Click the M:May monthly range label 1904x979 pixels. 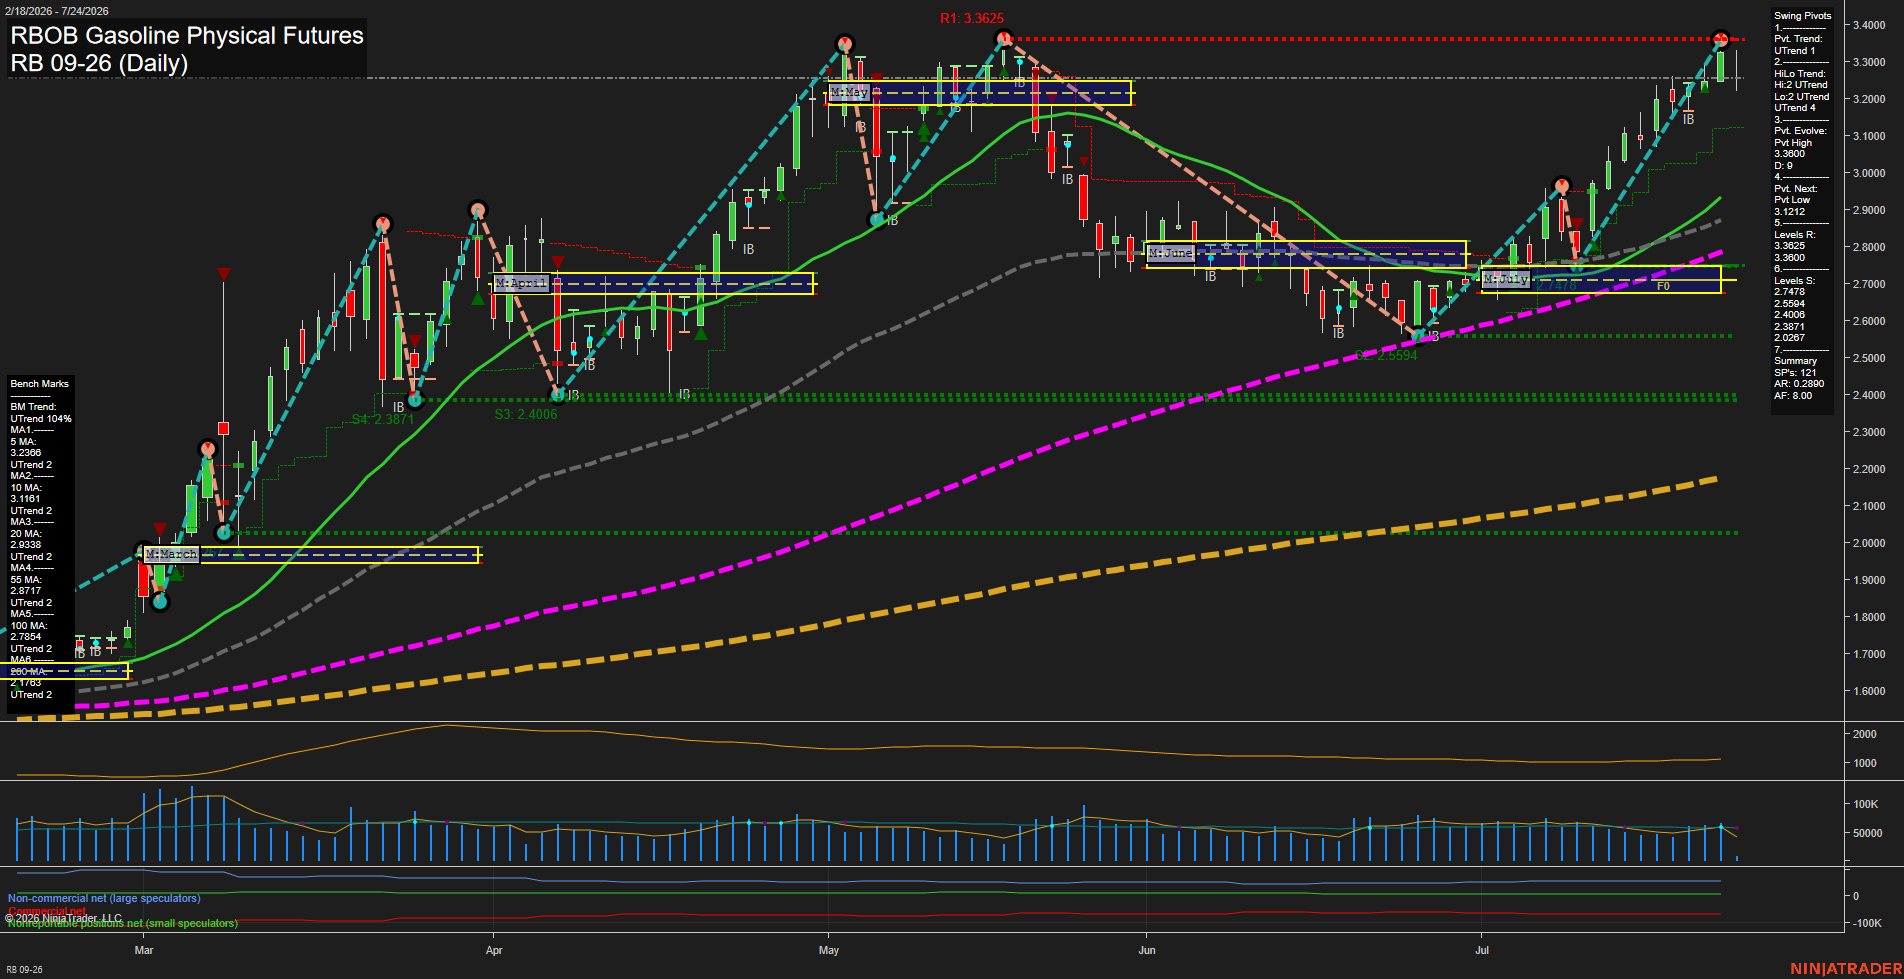tap(849, 92)
